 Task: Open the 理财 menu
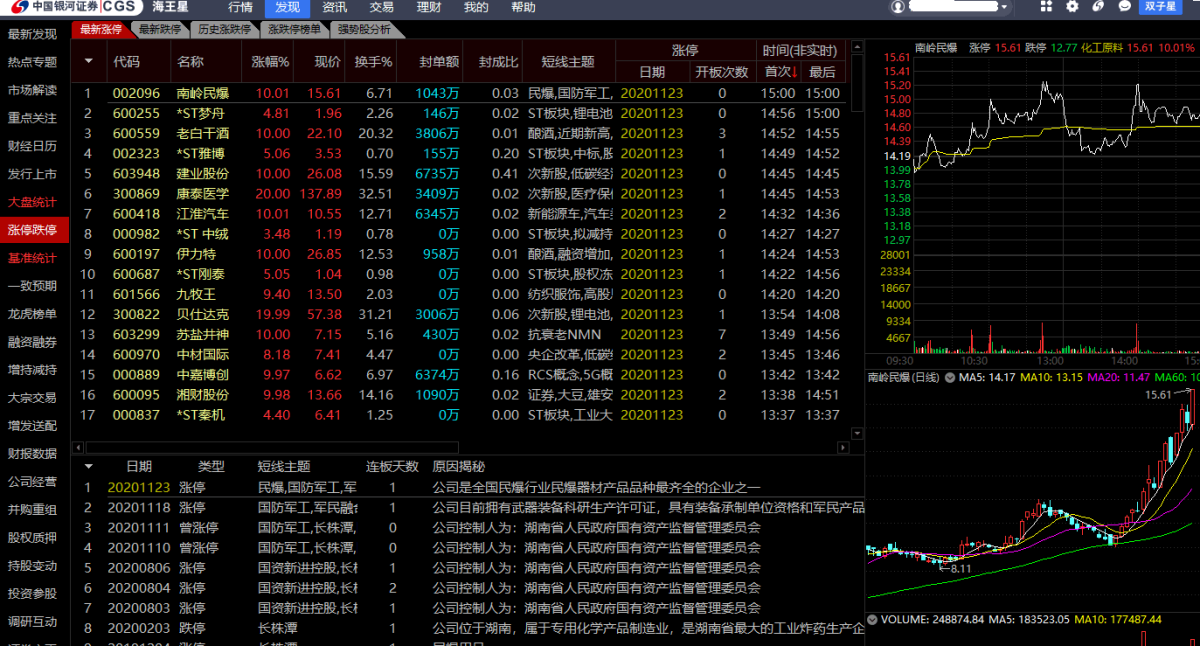[428, 7]
